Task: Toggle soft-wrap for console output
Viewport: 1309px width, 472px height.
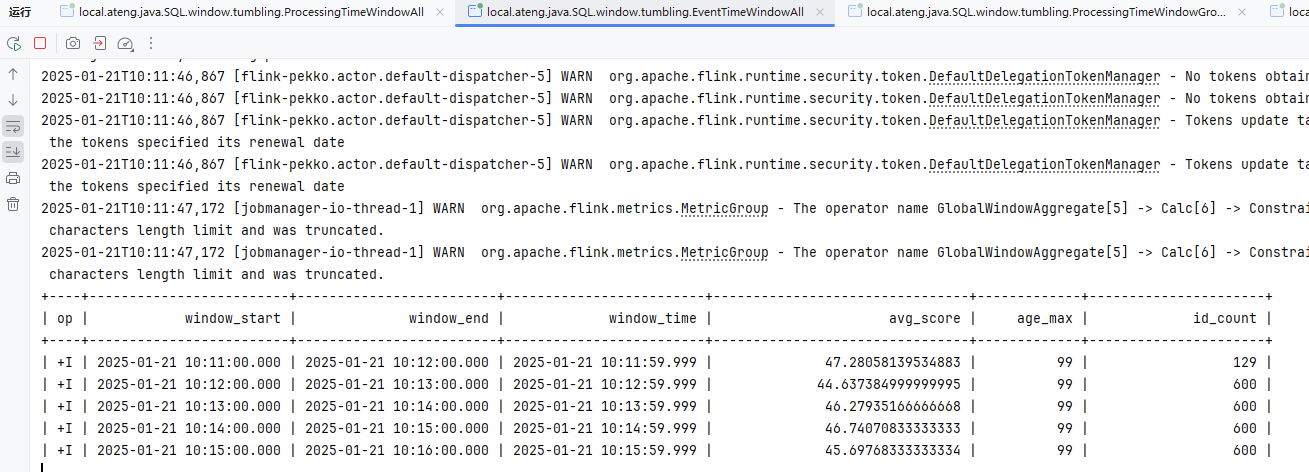Action: pos(13,126)
